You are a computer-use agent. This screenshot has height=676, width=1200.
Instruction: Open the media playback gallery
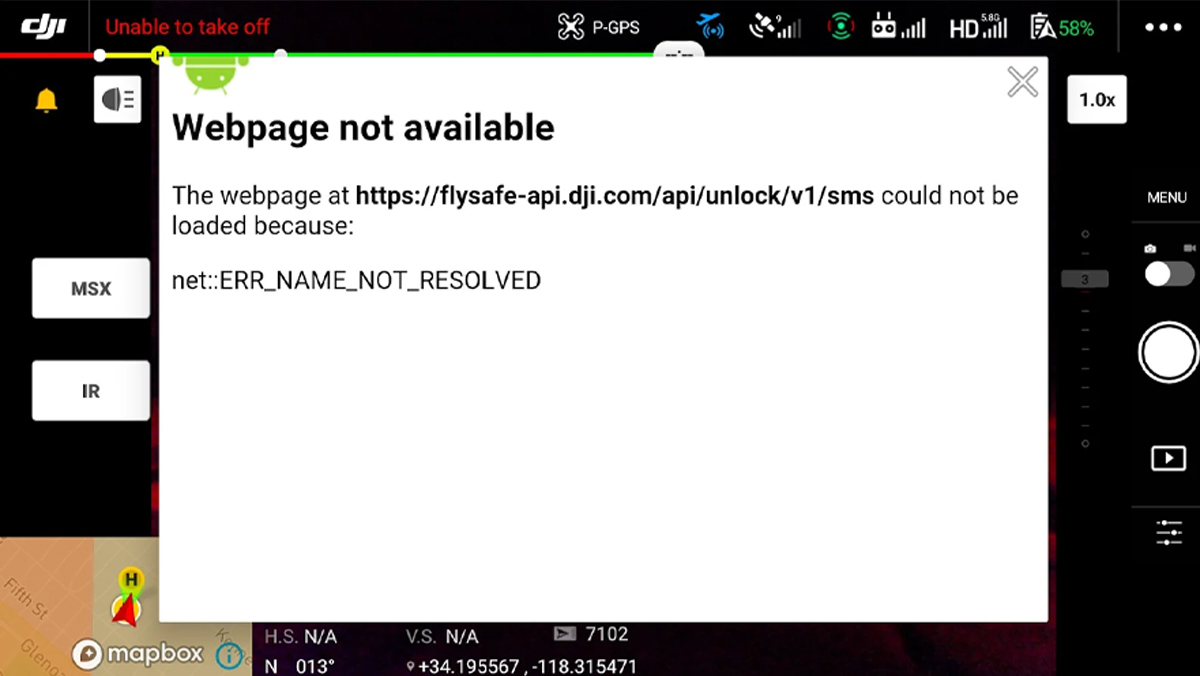(x=1168, y=458)
